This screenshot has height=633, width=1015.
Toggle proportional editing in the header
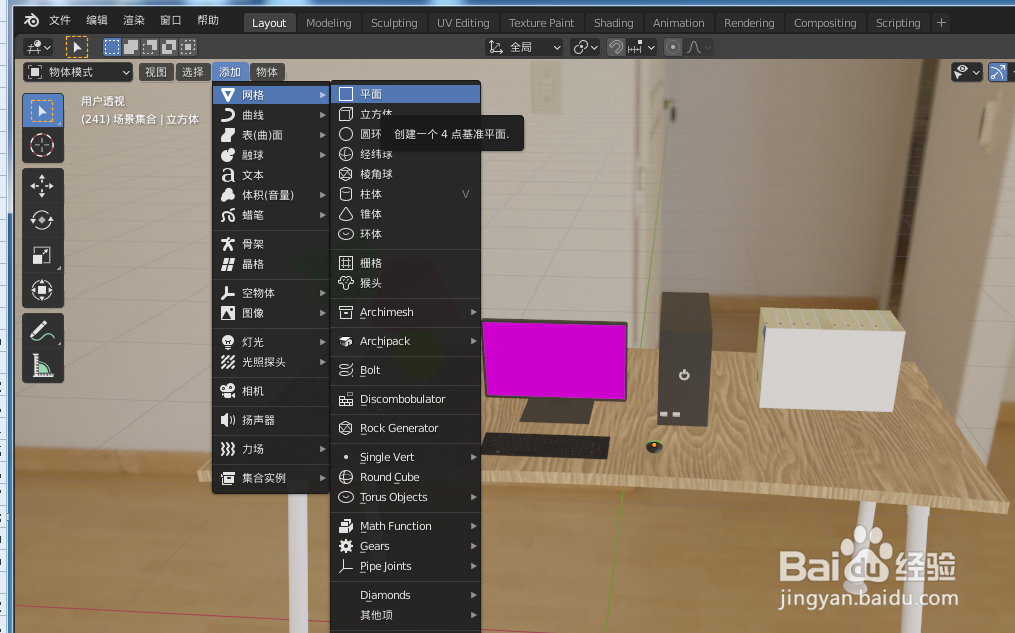tap(674, 47)
